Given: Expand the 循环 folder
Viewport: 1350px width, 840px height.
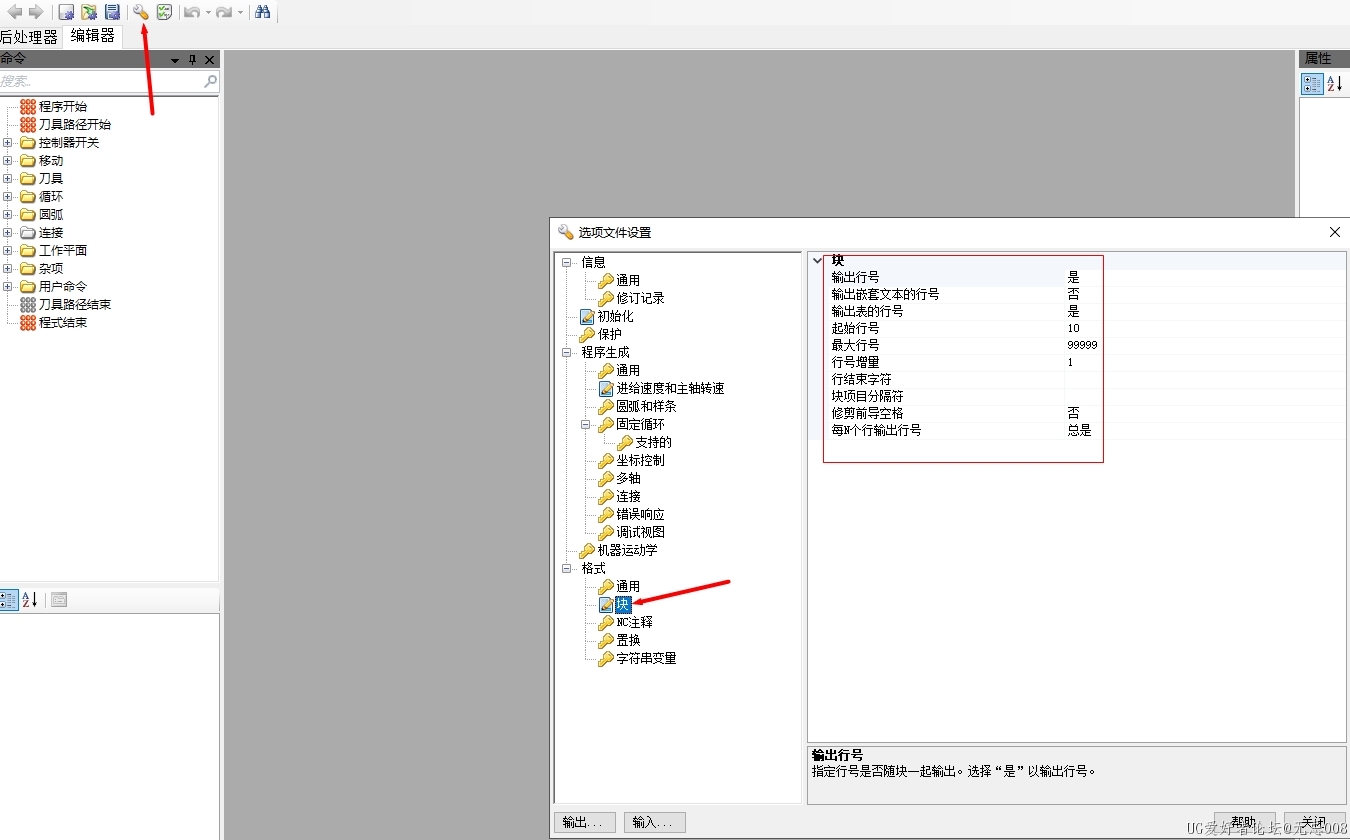Looking at the screenshot, I should coord(8,196).
